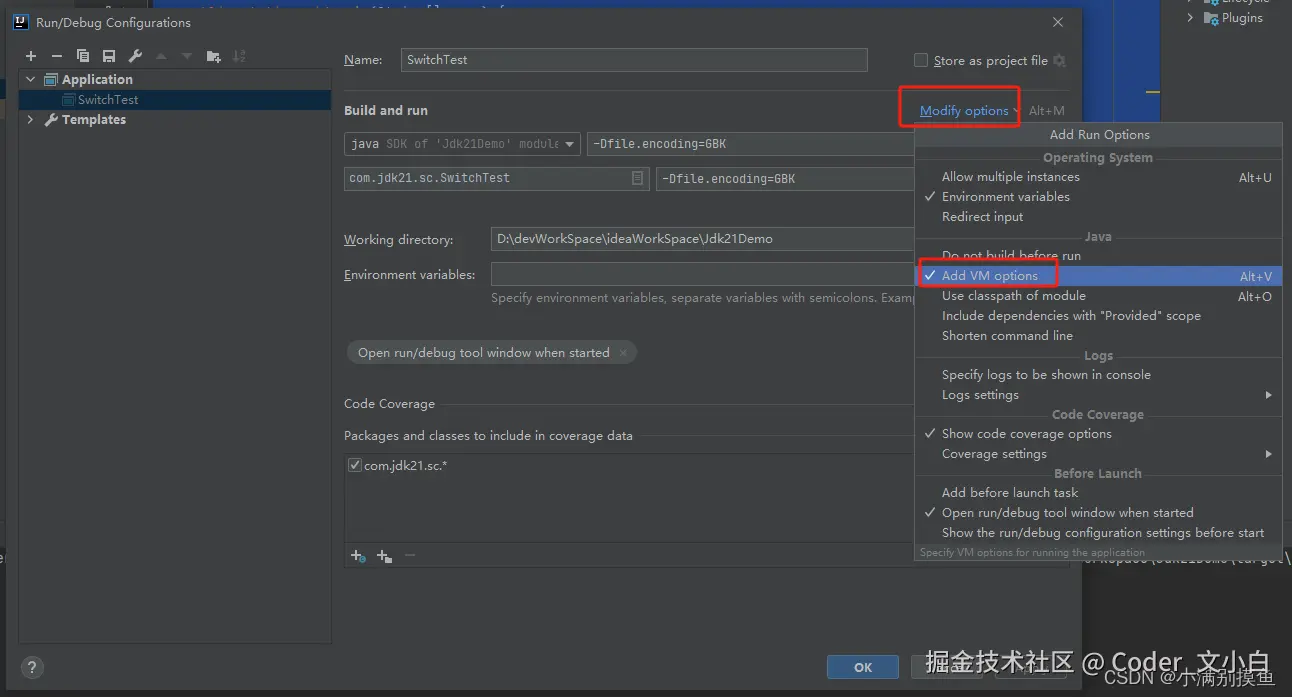Viewport: 1292px width, 697px height.
Task: Click the Templates wrench icon in the tree
Action: pyautogui.click(x=52, y=120)
